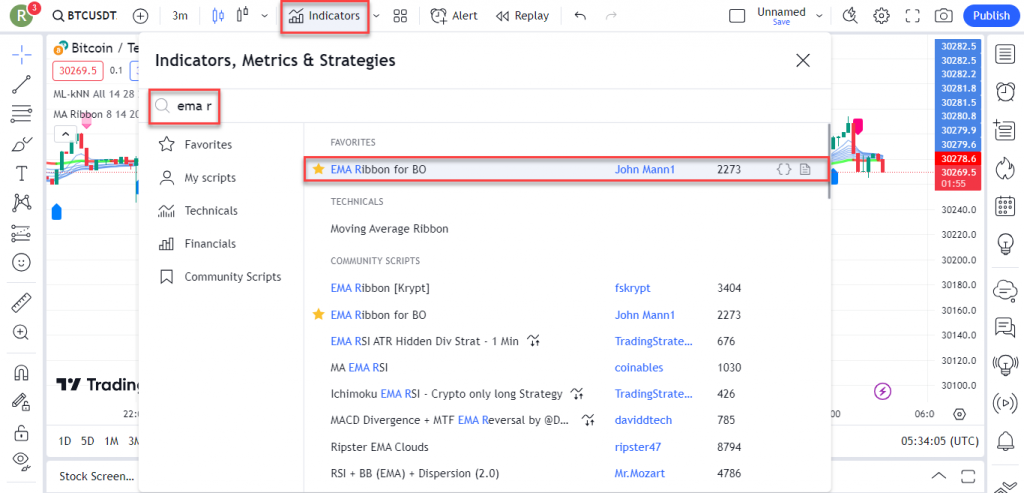
Task: Start bar Replay
Action: (x=522, y=16)
